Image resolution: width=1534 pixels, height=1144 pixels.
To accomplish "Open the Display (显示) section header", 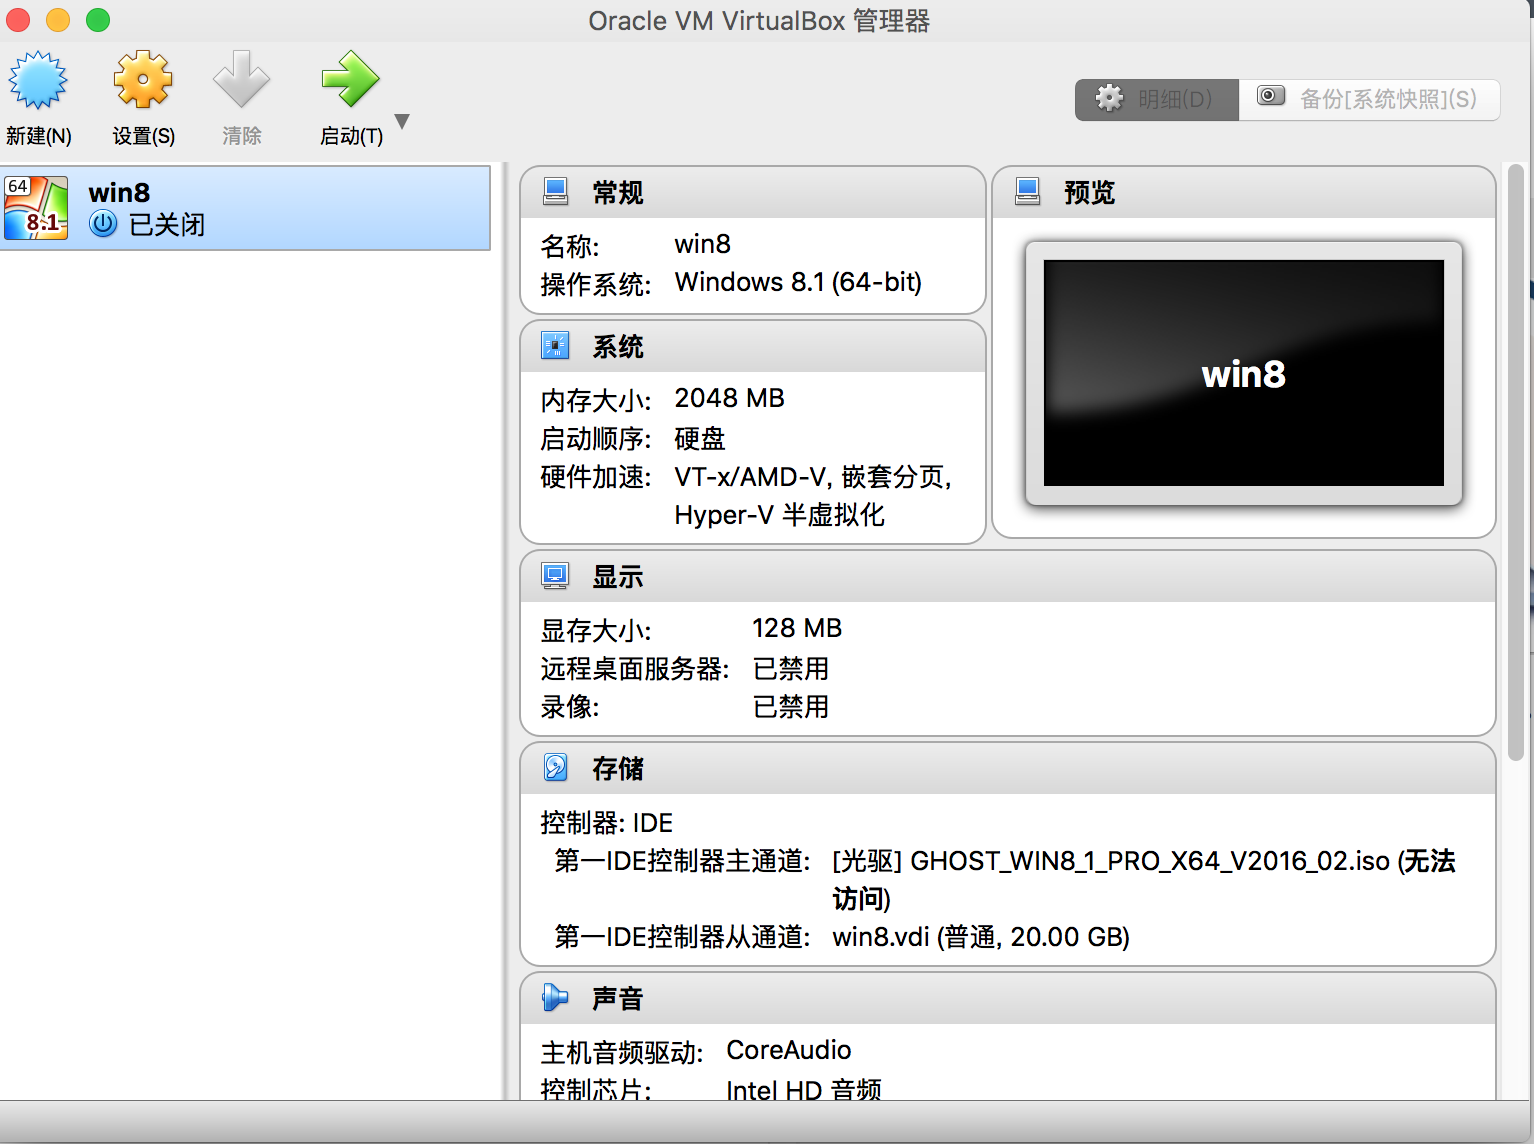I will (1008, 576).
